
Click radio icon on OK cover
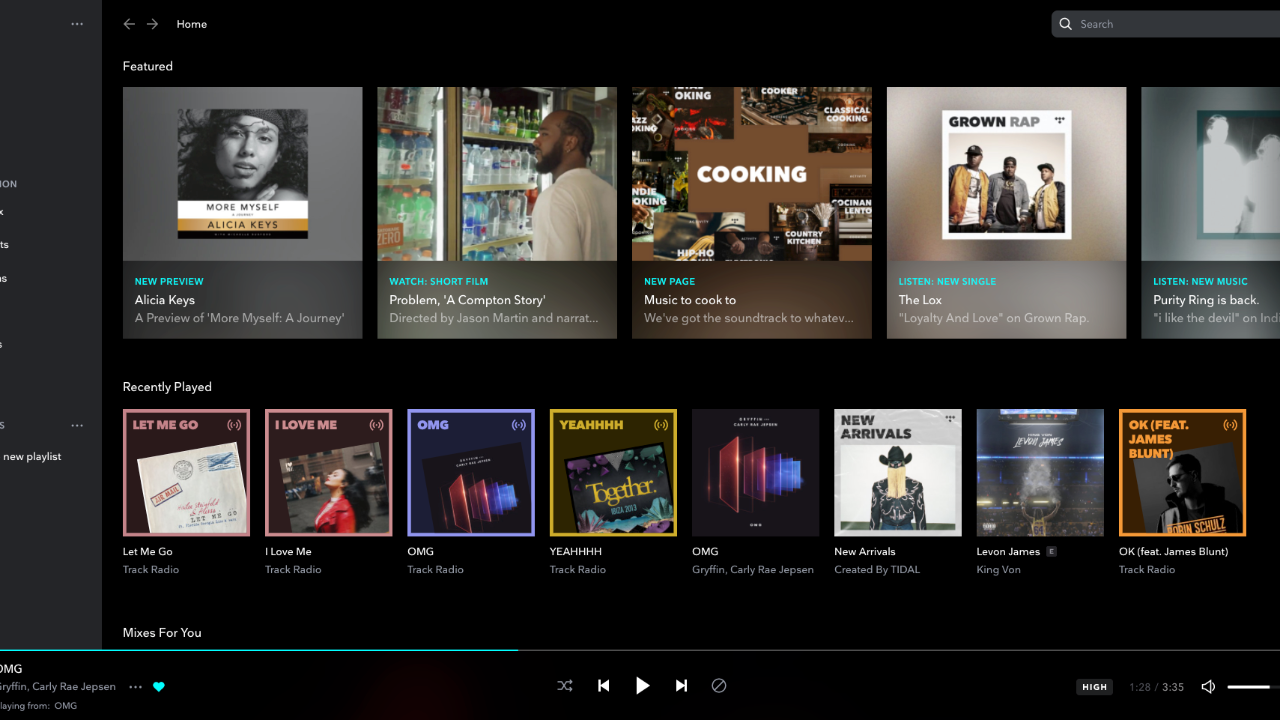click(1230, 425)
